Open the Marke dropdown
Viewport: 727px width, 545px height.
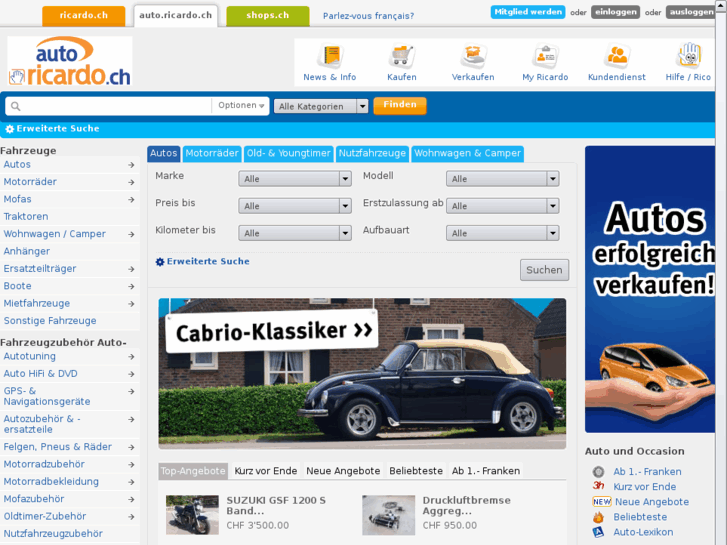coord(295,179)
